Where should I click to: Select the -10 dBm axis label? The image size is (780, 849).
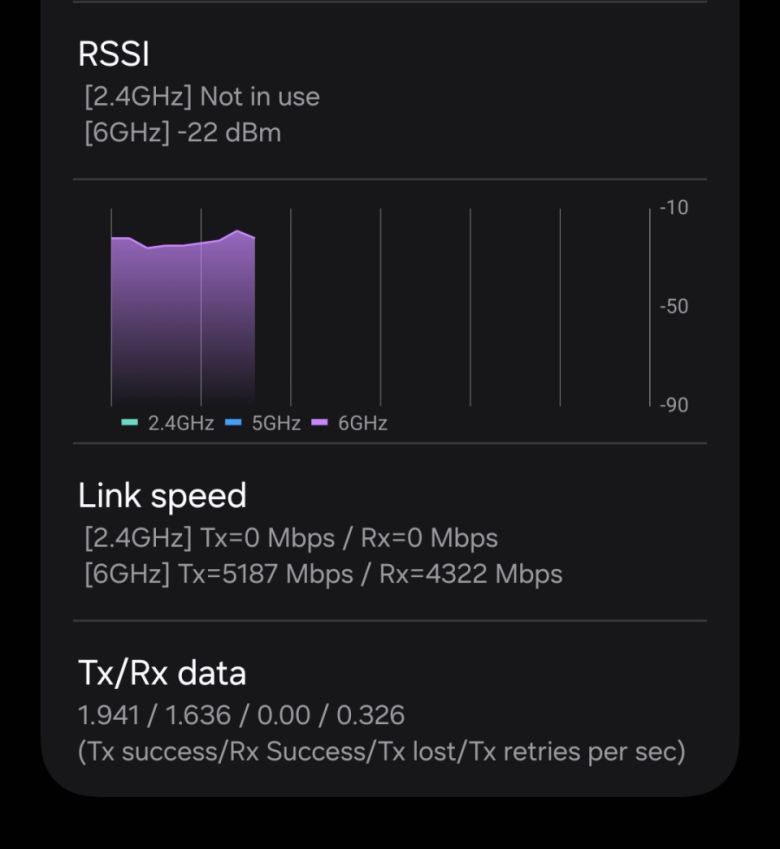673,207
